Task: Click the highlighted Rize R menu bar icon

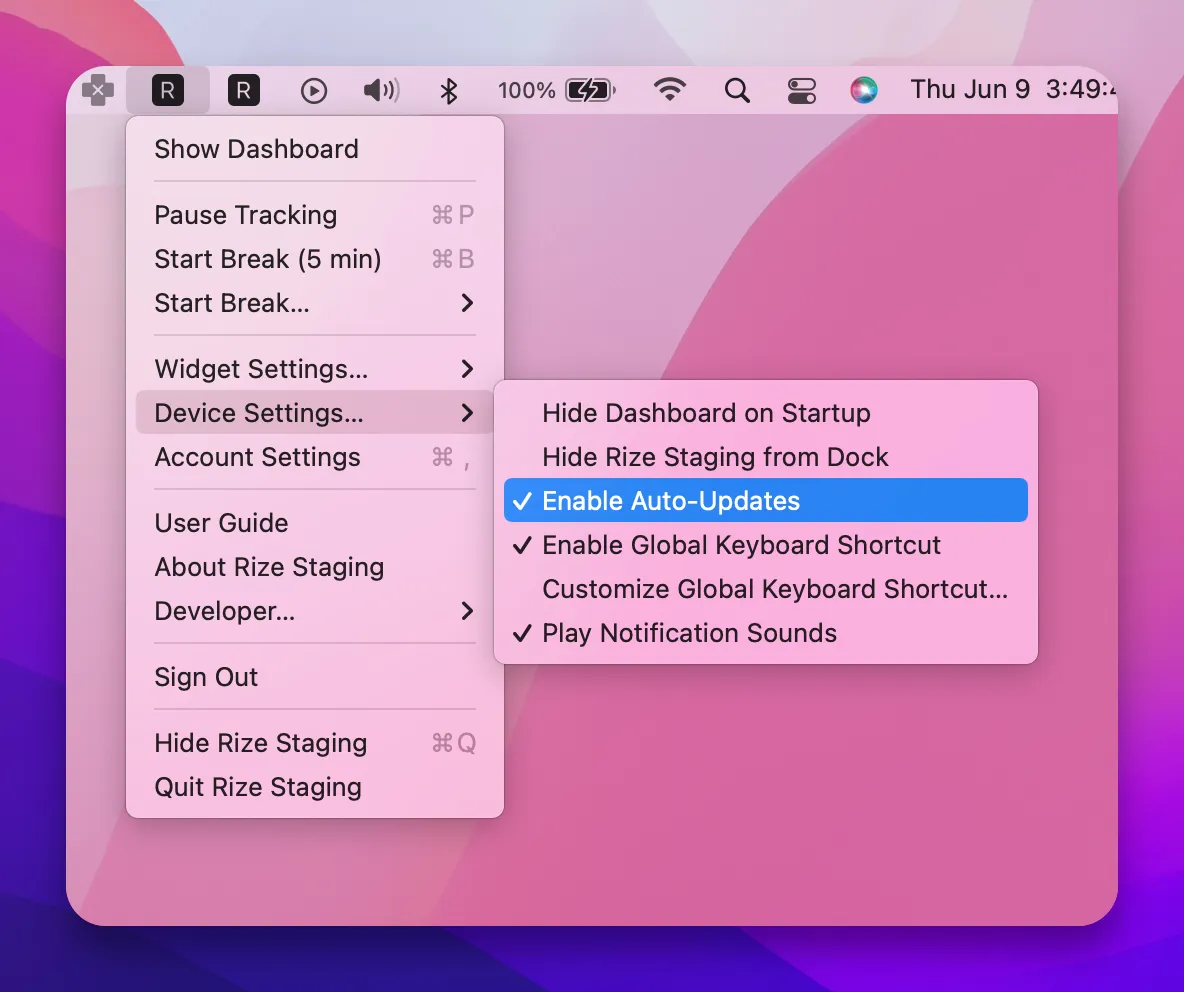Action: pos(168,91)
